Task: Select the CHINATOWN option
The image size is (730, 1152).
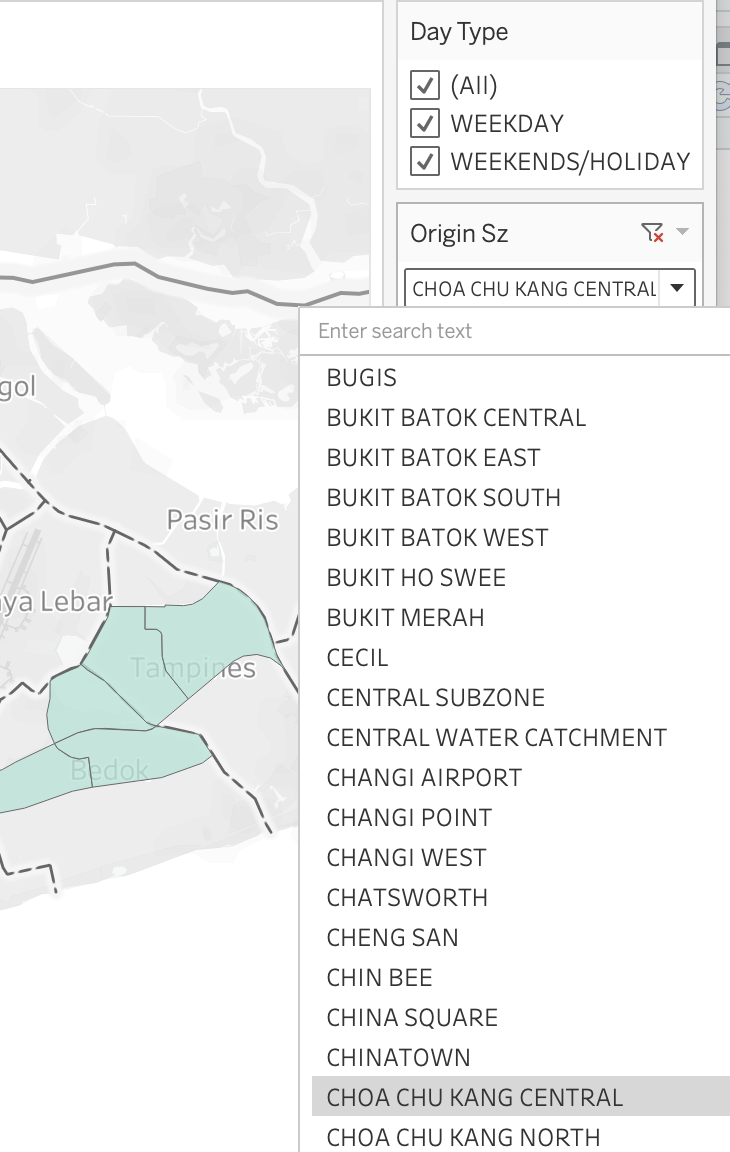Action: click(x=398, y=1058)
